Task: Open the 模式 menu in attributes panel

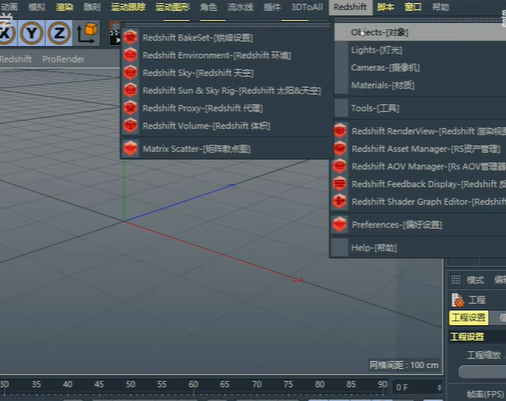Action: pos(475,280)
